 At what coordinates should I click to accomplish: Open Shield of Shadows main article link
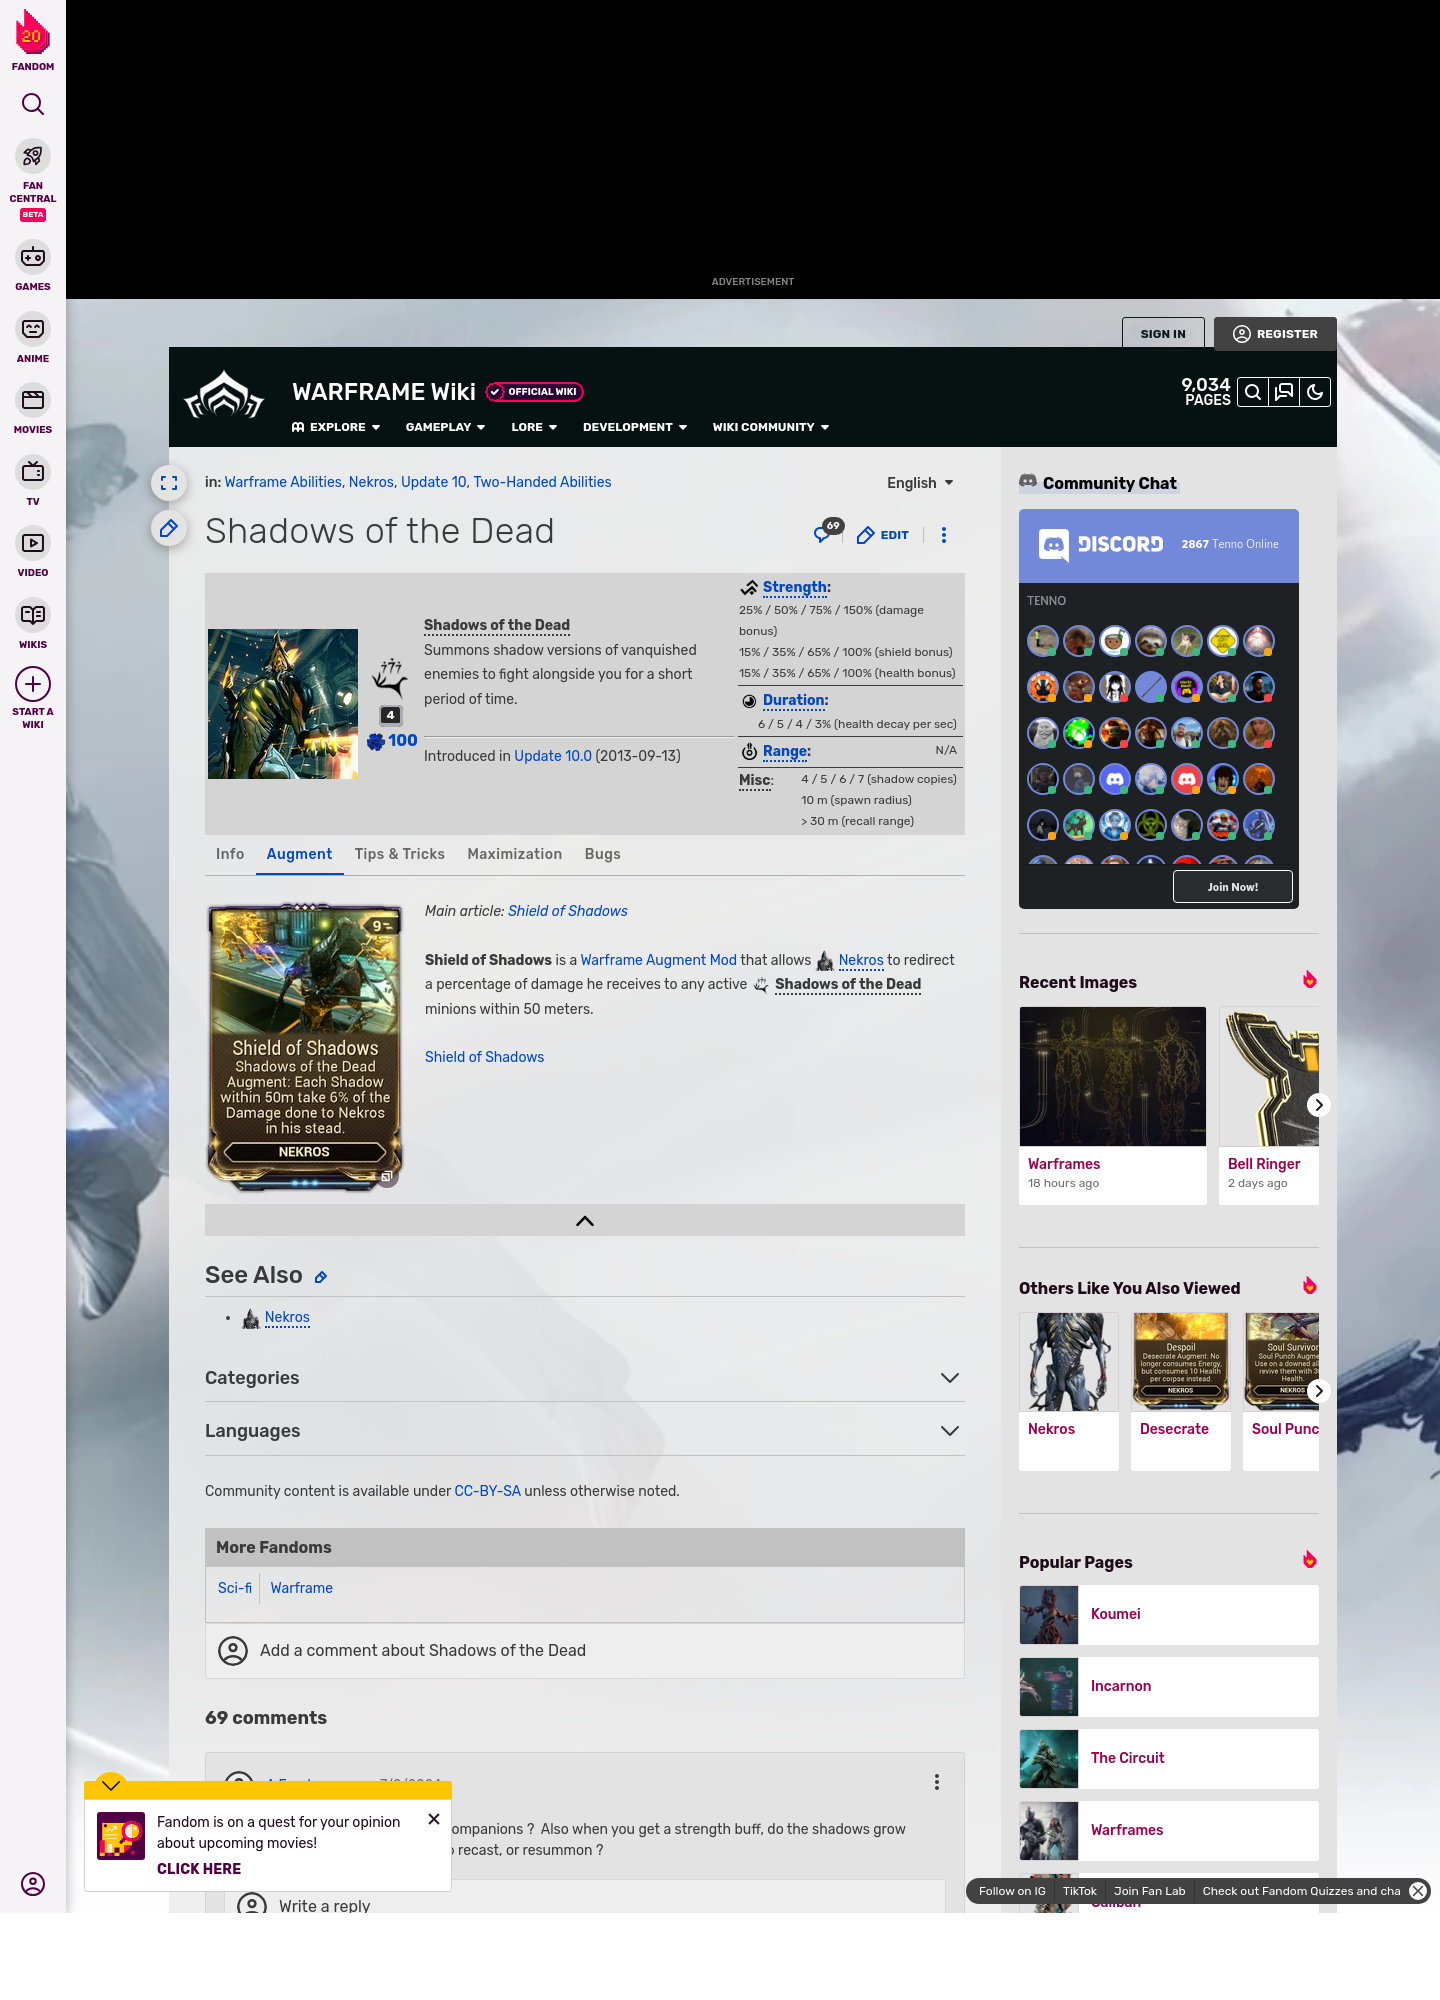tap(568, 911)
